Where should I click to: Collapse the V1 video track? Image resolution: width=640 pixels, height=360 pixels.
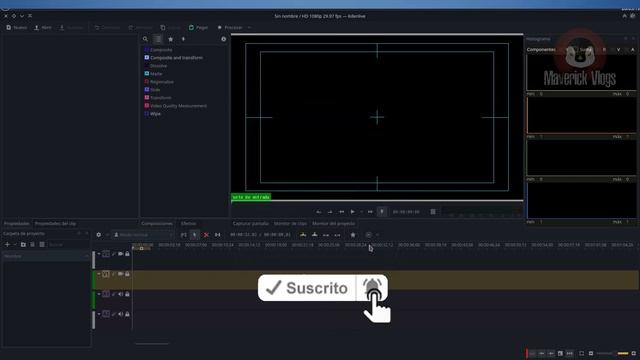click(x=99, y=274)
